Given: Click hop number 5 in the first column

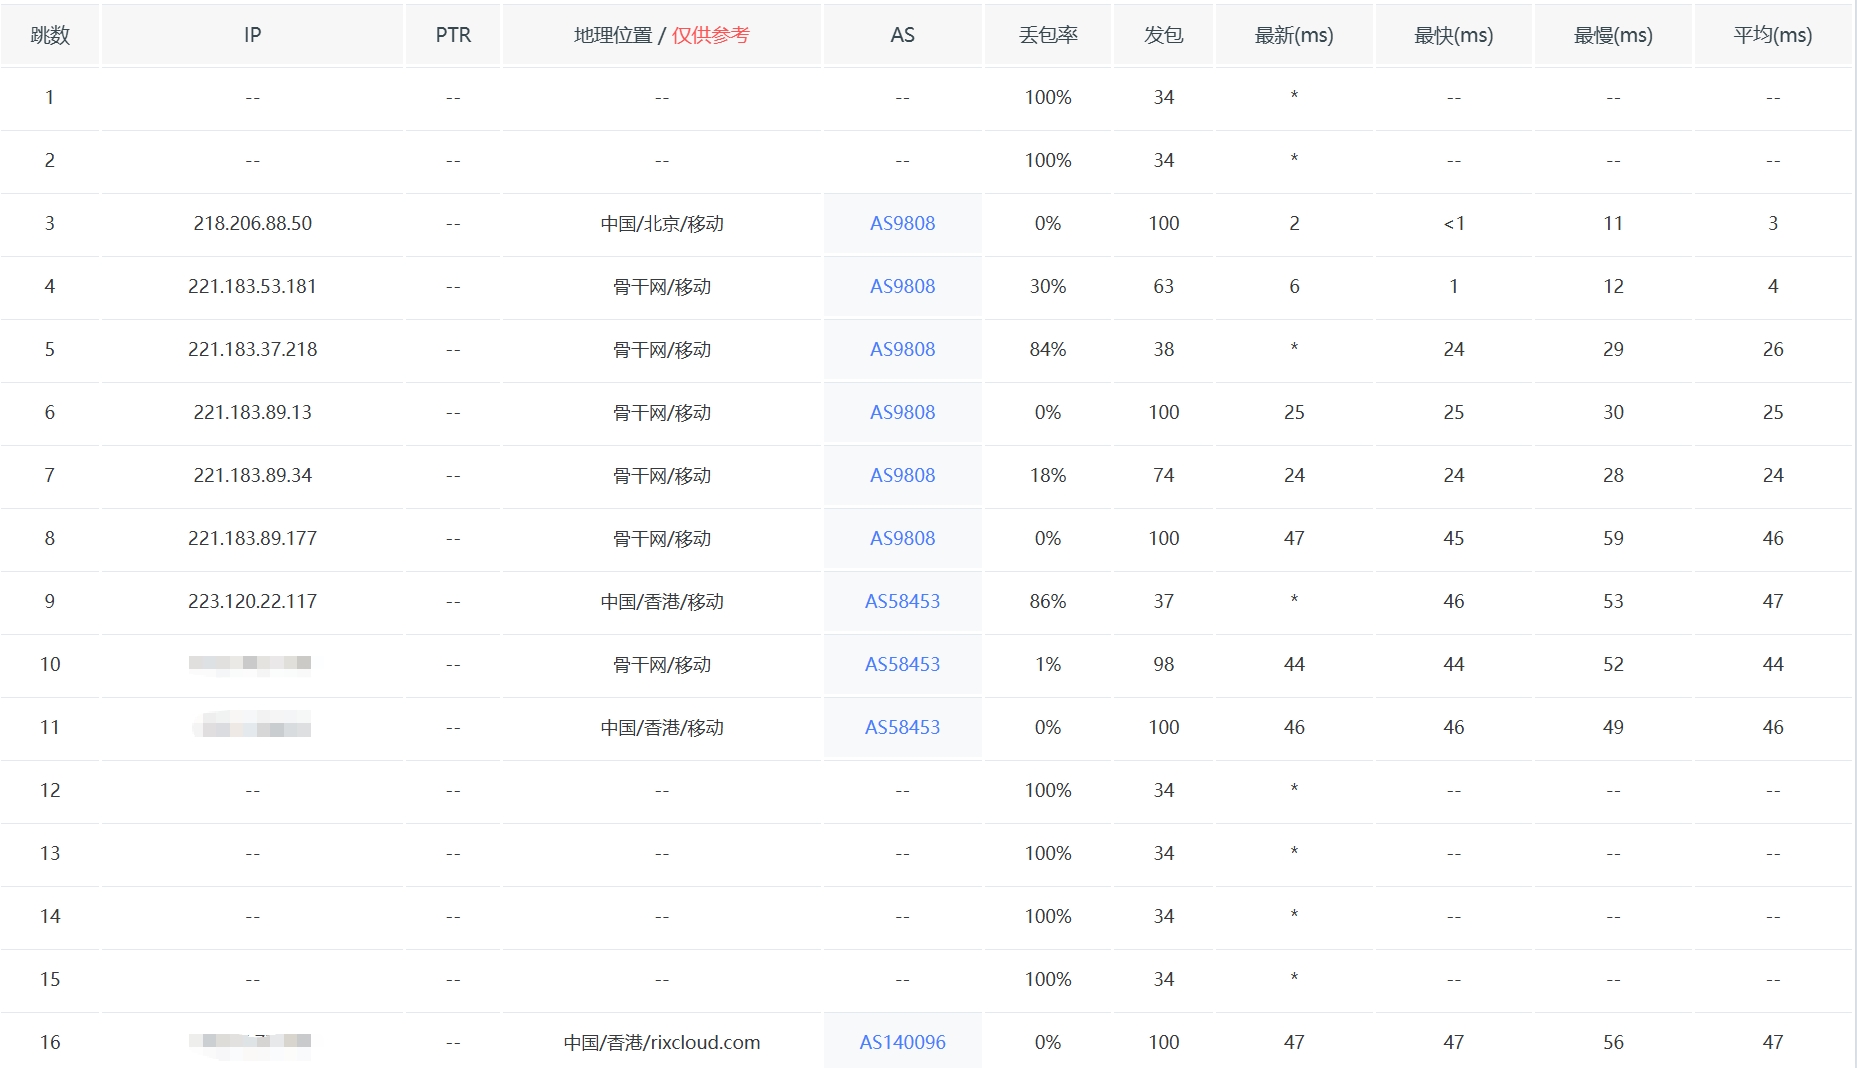Looking at the screenshot, I should tap(50, 349).
